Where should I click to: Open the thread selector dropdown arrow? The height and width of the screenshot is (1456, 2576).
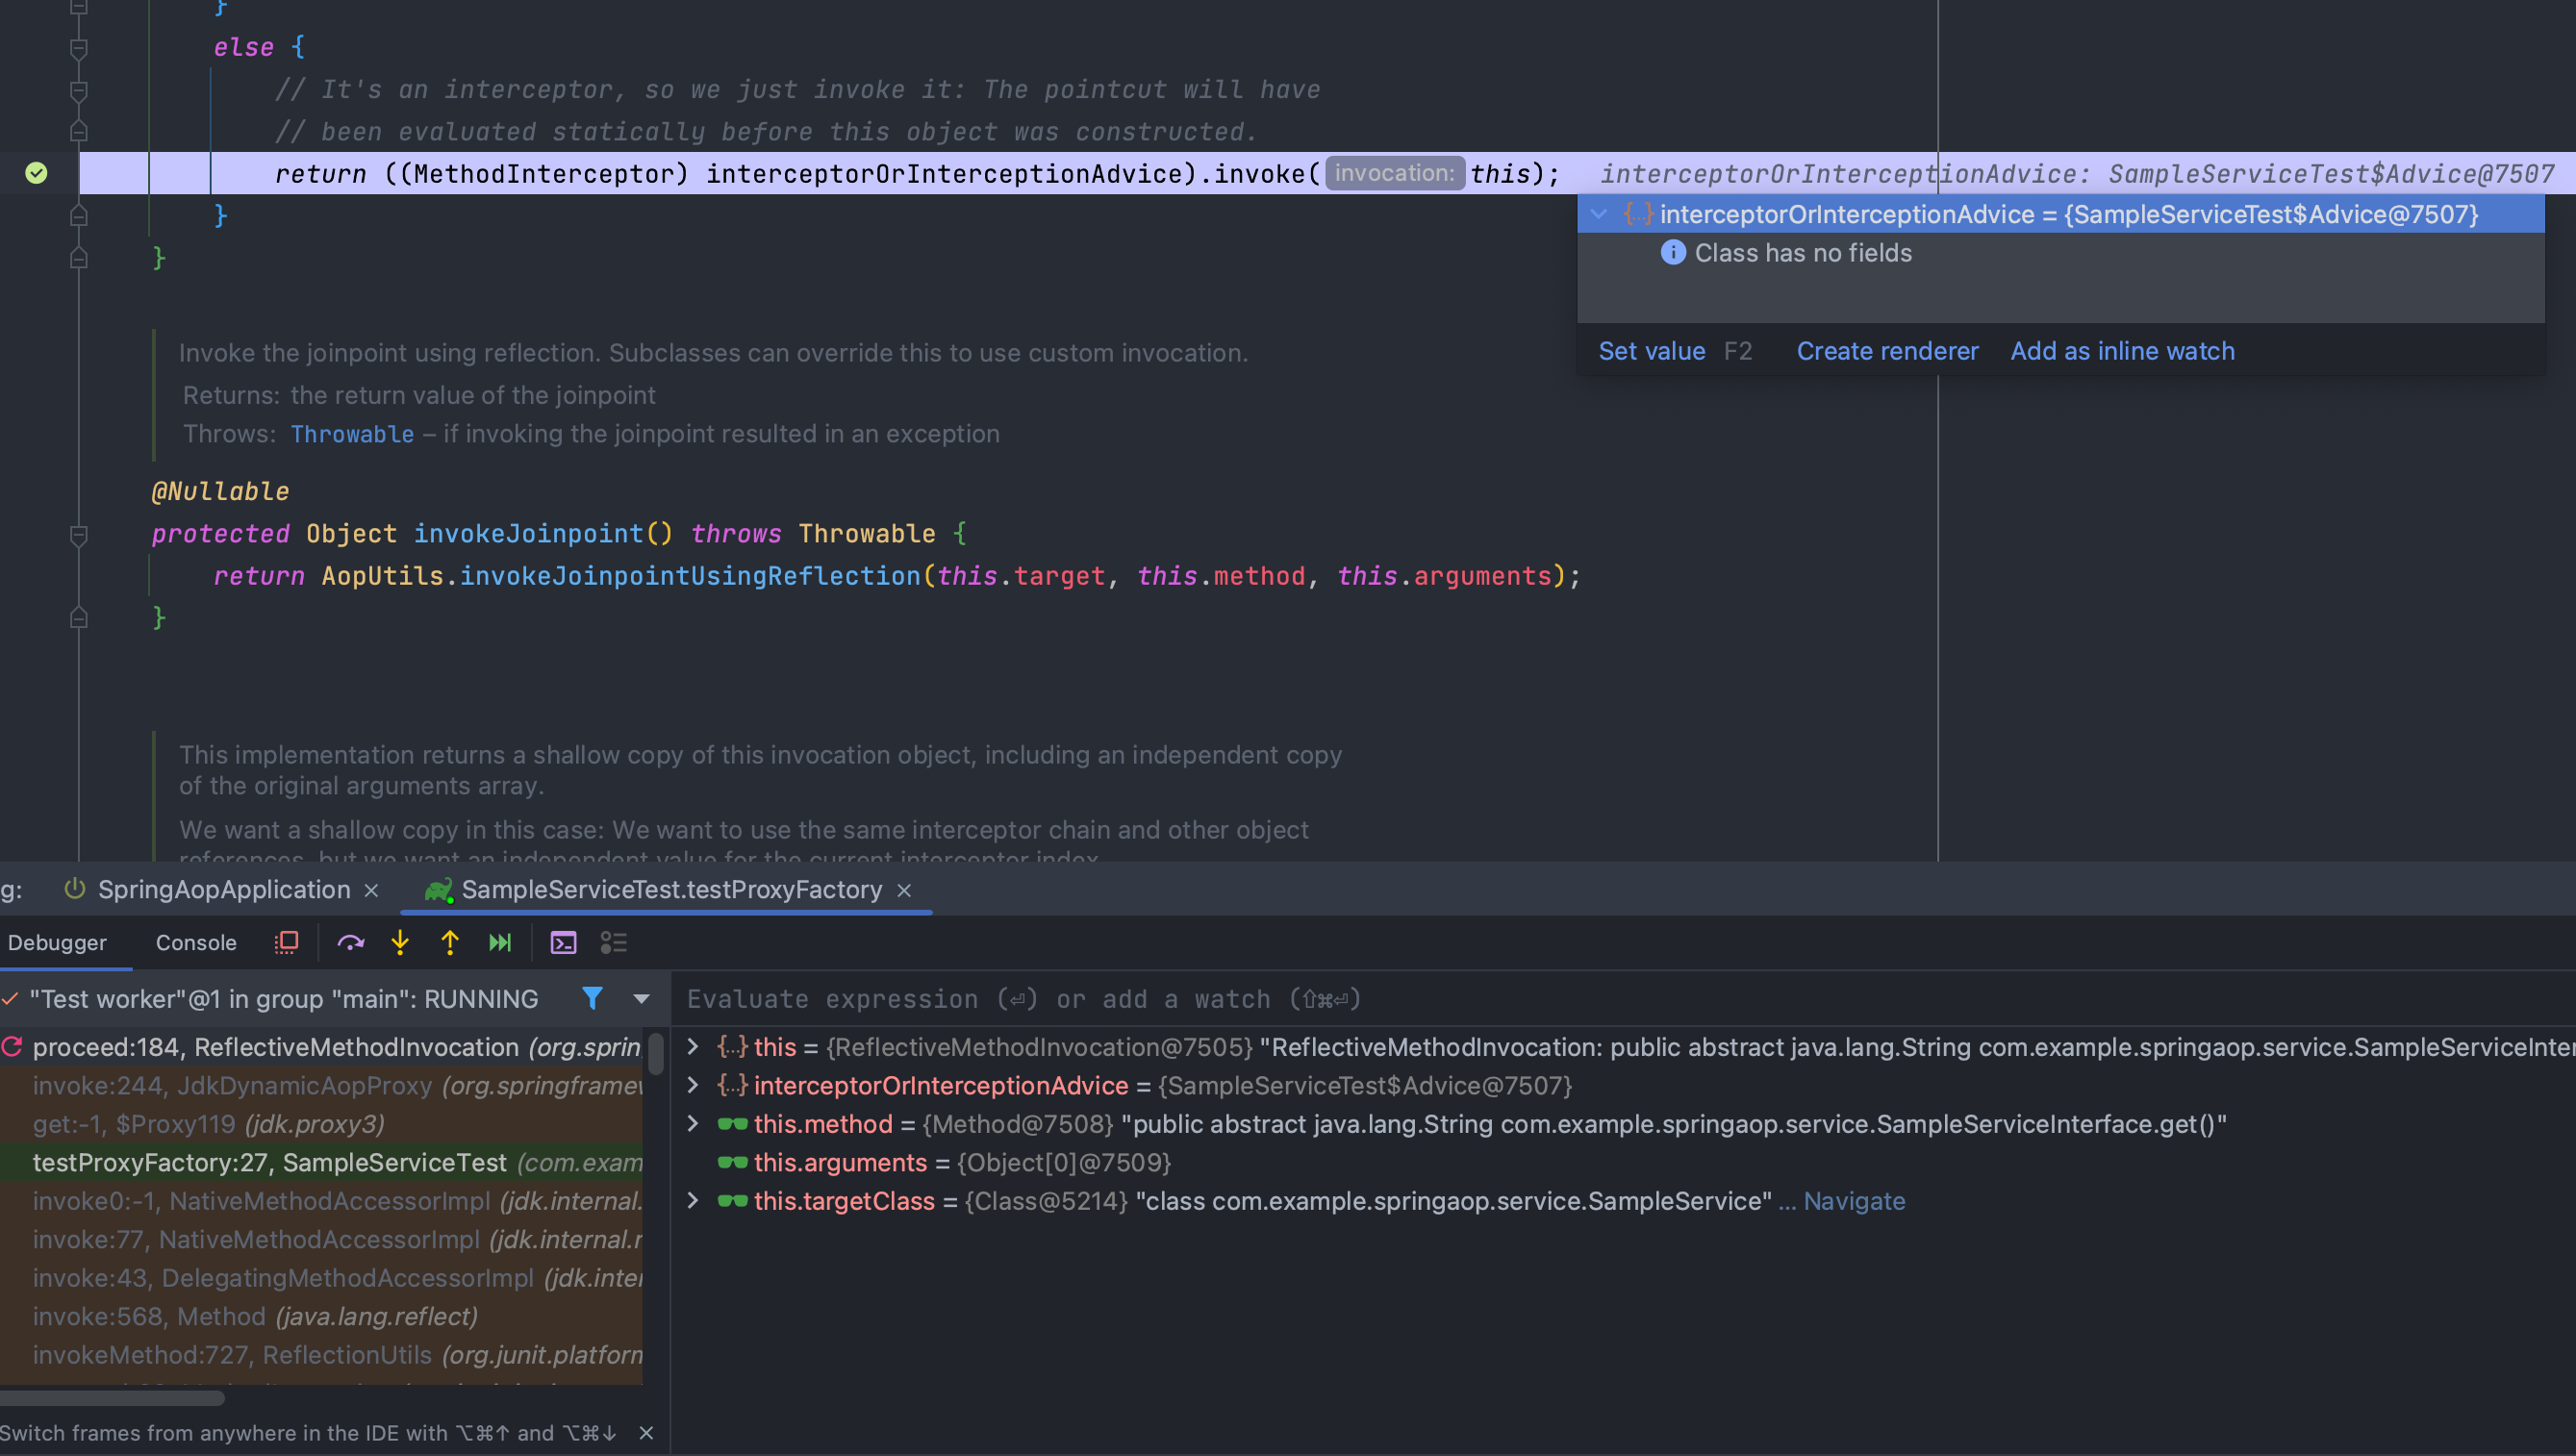click(x=642, y=998)
